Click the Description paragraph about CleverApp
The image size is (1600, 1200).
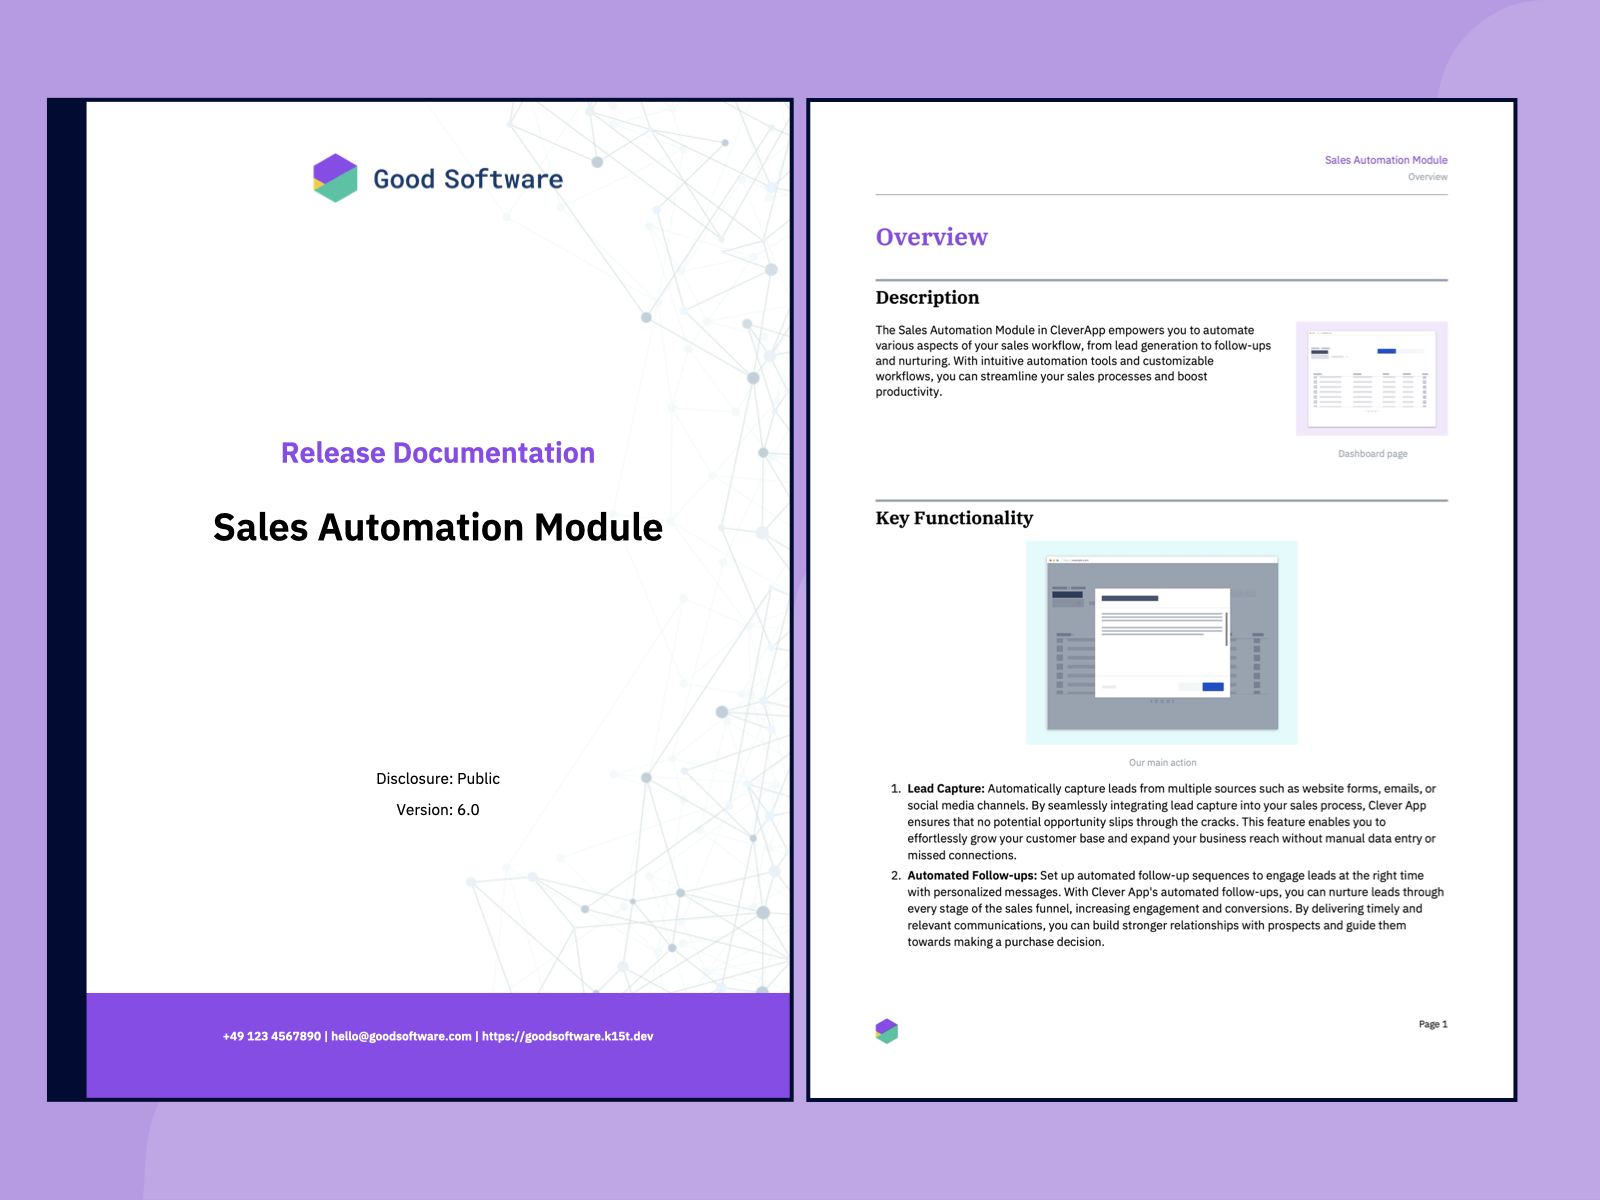(1074, 361)
